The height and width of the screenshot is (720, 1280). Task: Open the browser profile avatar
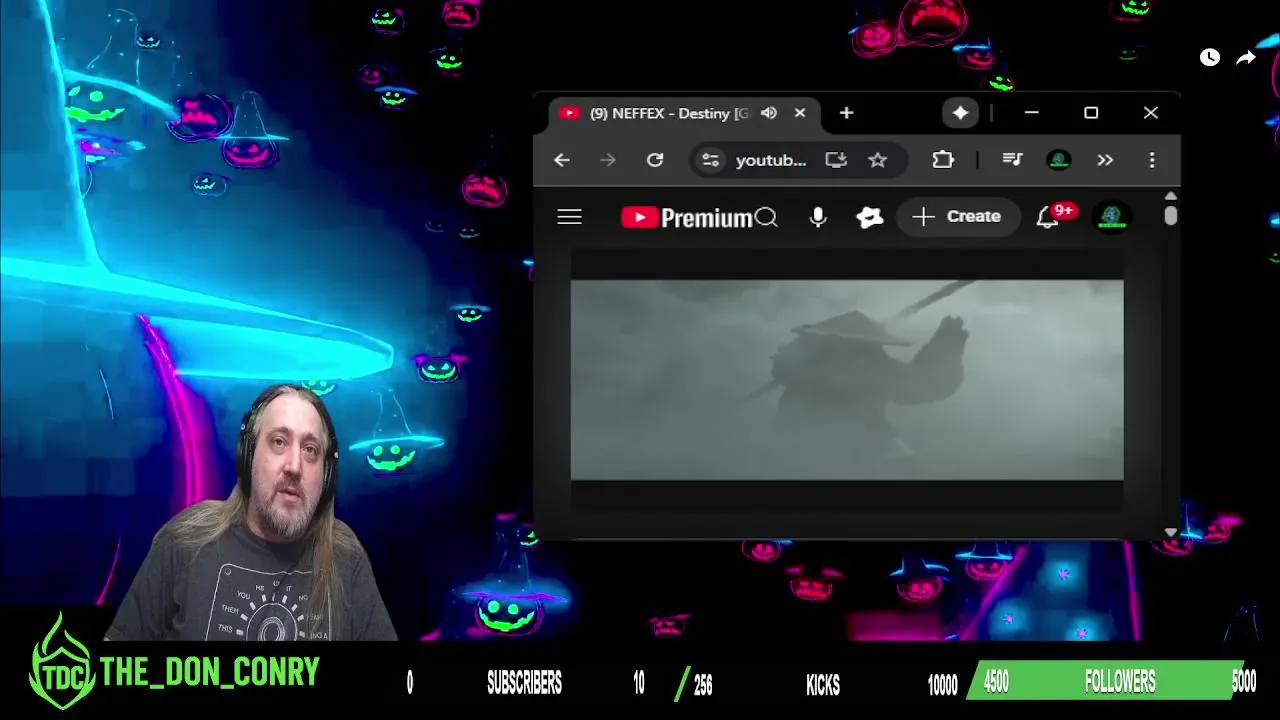1059,160
